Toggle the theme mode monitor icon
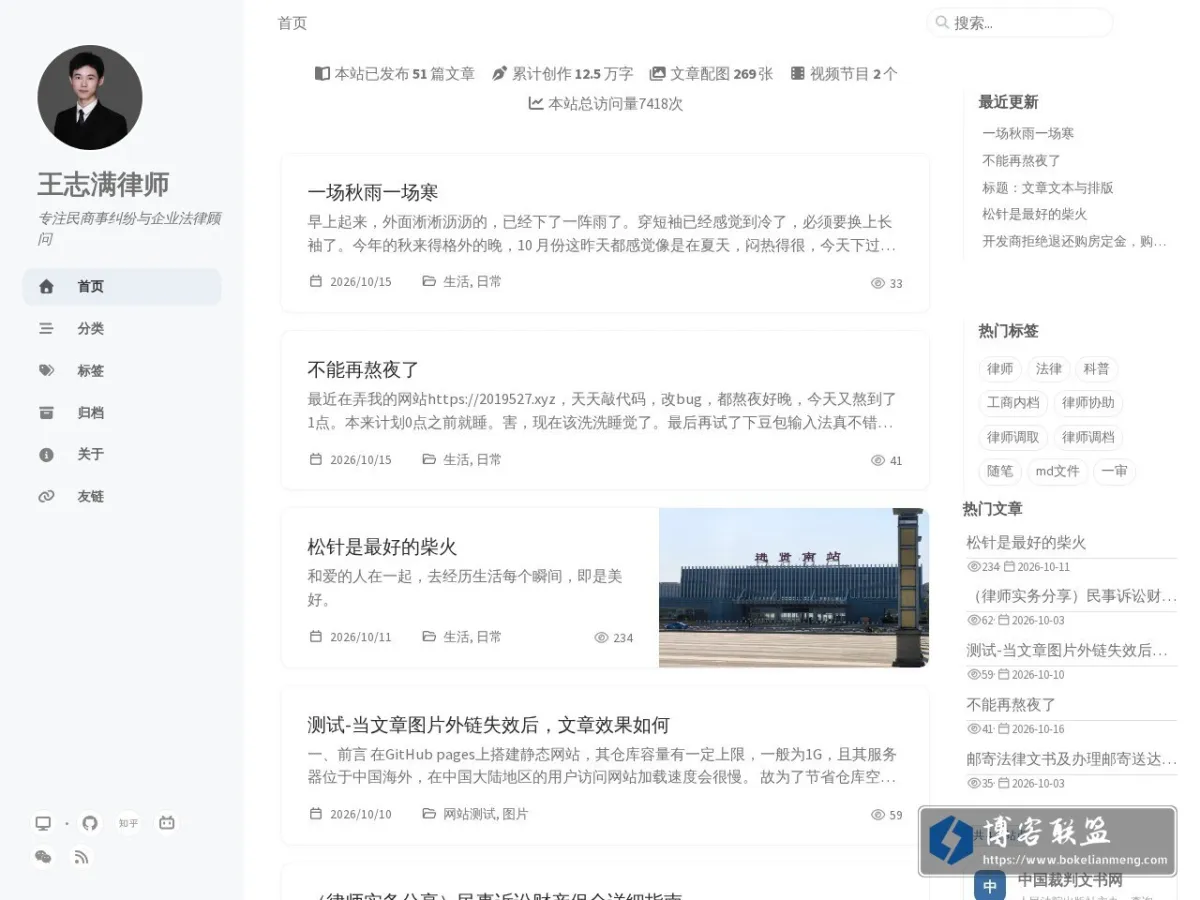 [x=43, y=823]
